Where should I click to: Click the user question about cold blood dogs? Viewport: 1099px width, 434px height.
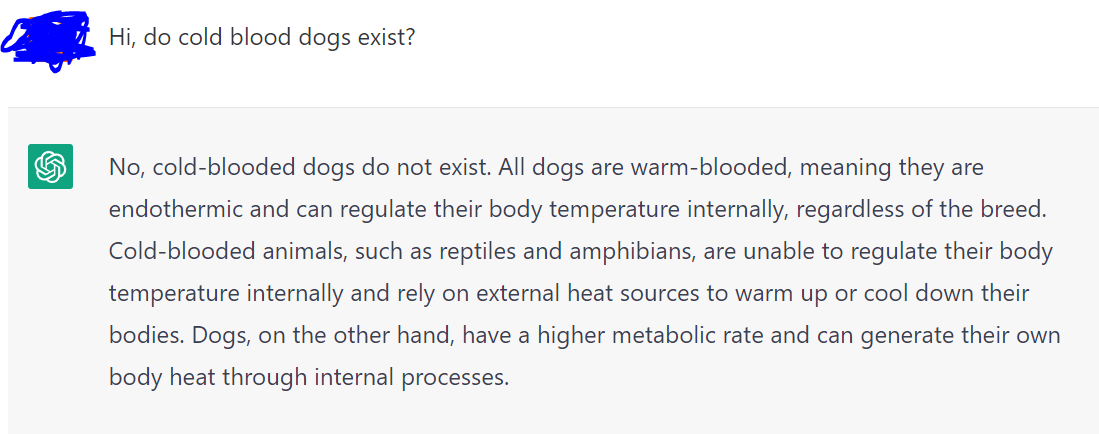click(262, 40)
